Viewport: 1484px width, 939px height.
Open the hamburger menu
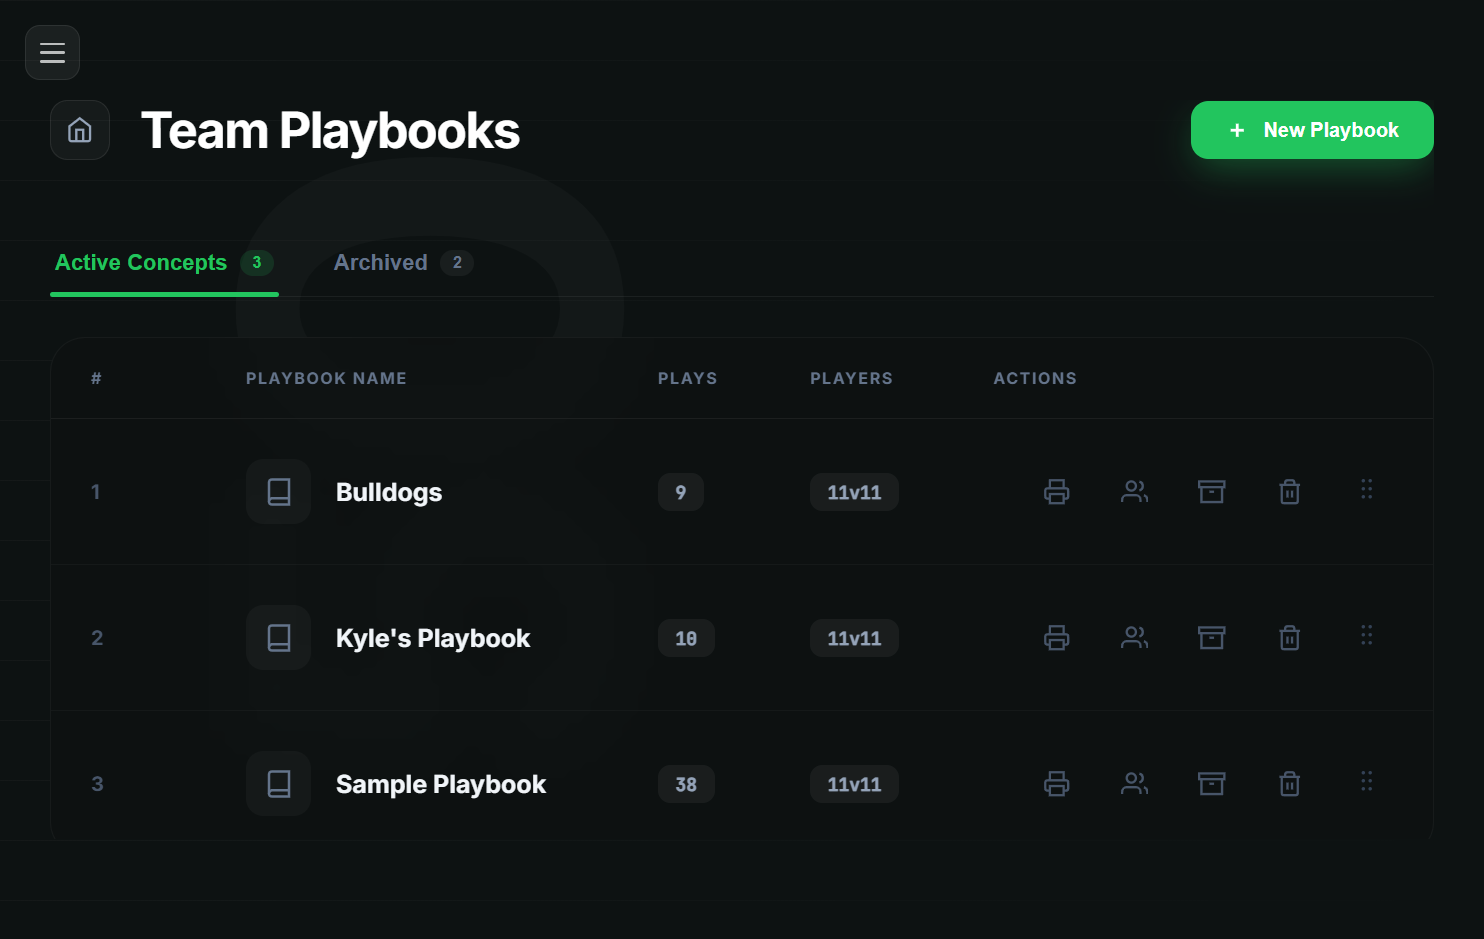coord(52,52)
